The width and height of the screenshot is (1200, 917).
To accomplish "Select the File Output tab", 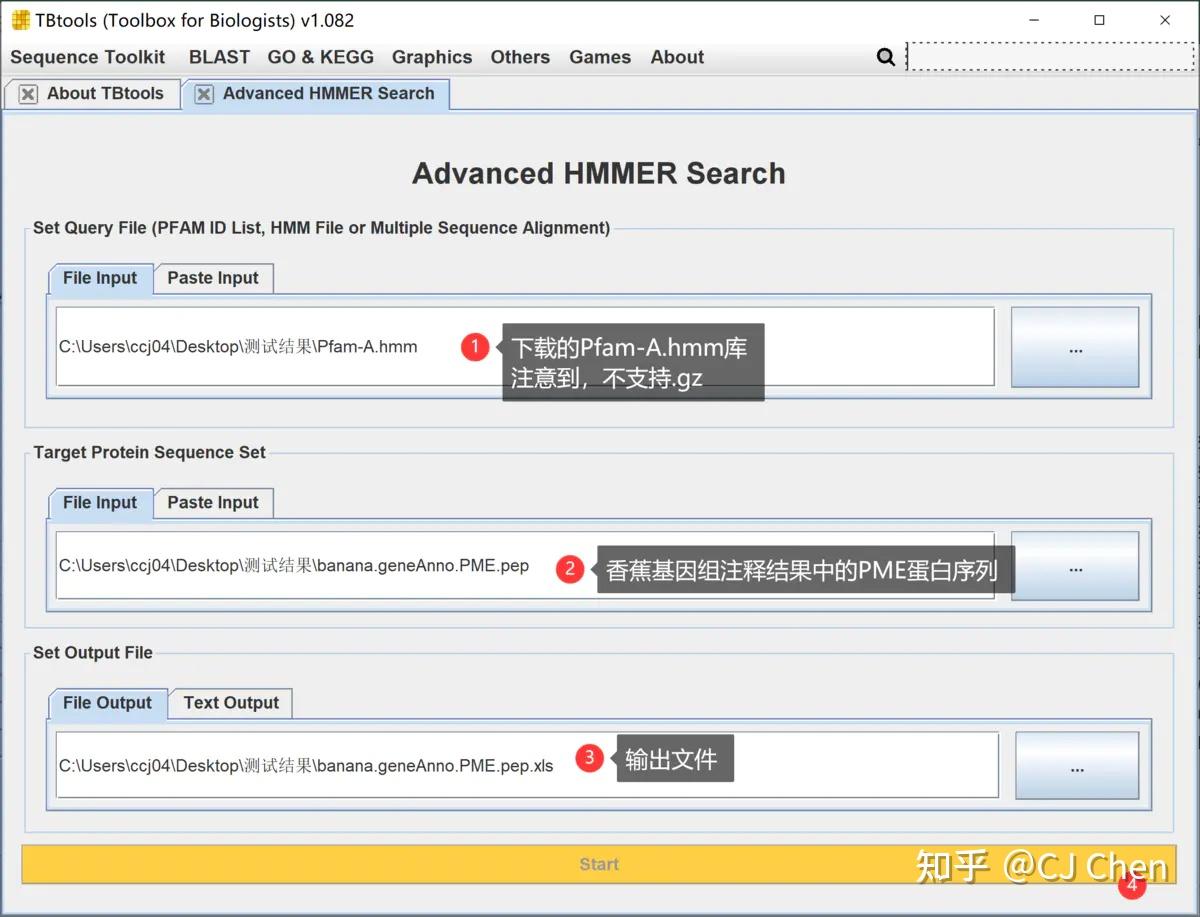I will coord(106,702).
